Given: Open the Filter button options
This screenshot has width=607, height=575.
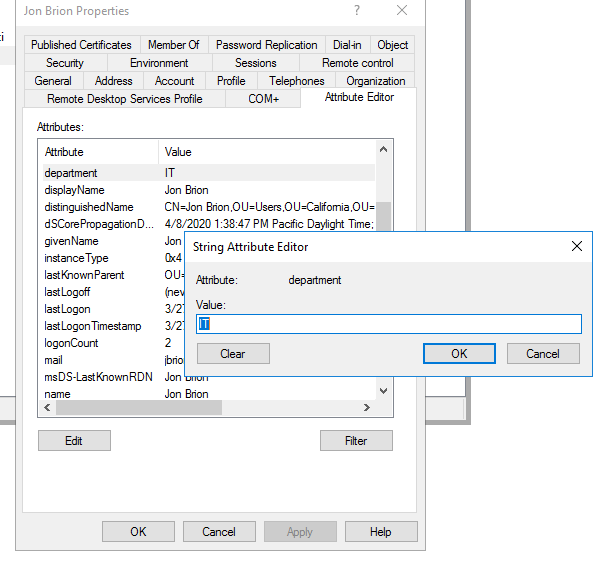Looking at the screenshot, I should pos(356,441).
